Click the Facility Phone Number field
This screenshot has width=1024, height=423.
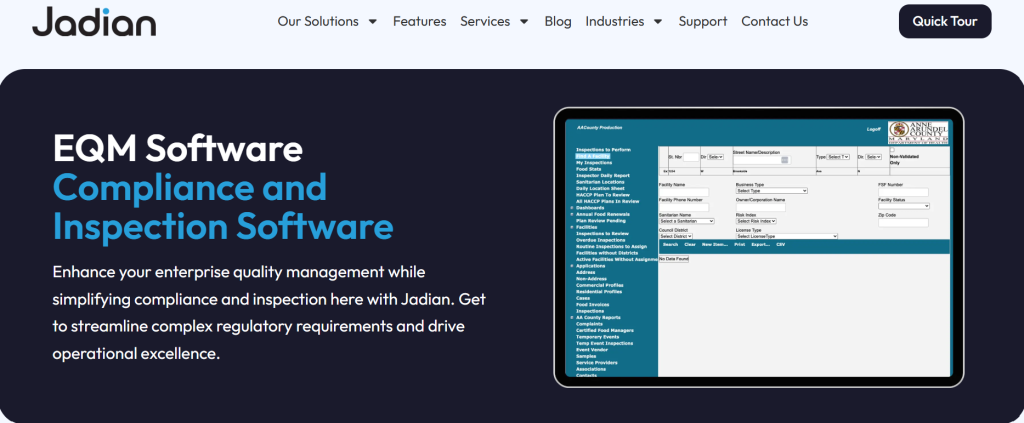(684, 208)
